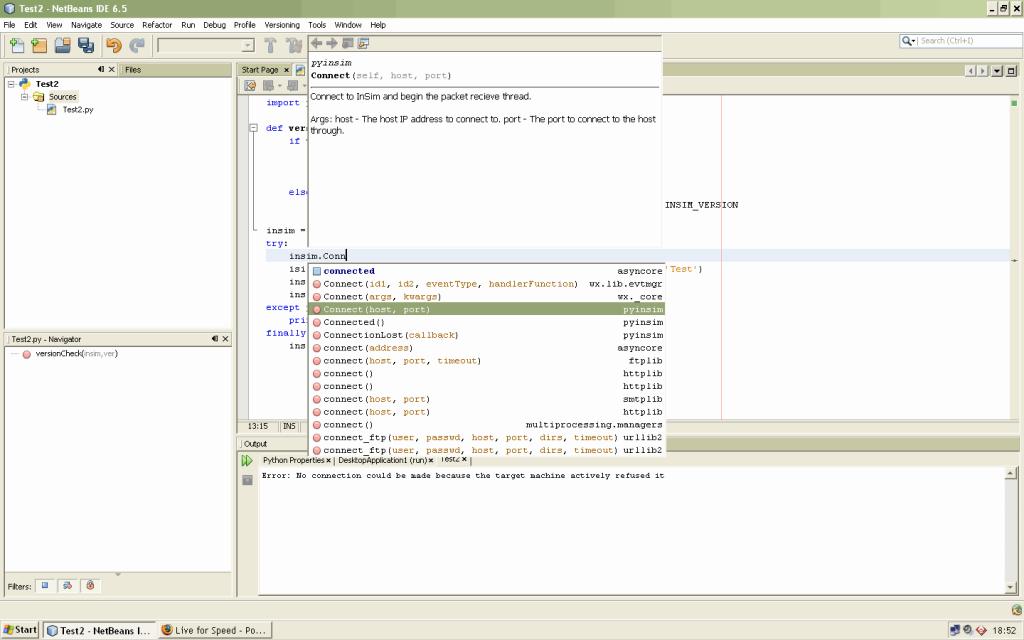Close the Projects panel
Screen dimensions: 1024x640
click(112, 69)
